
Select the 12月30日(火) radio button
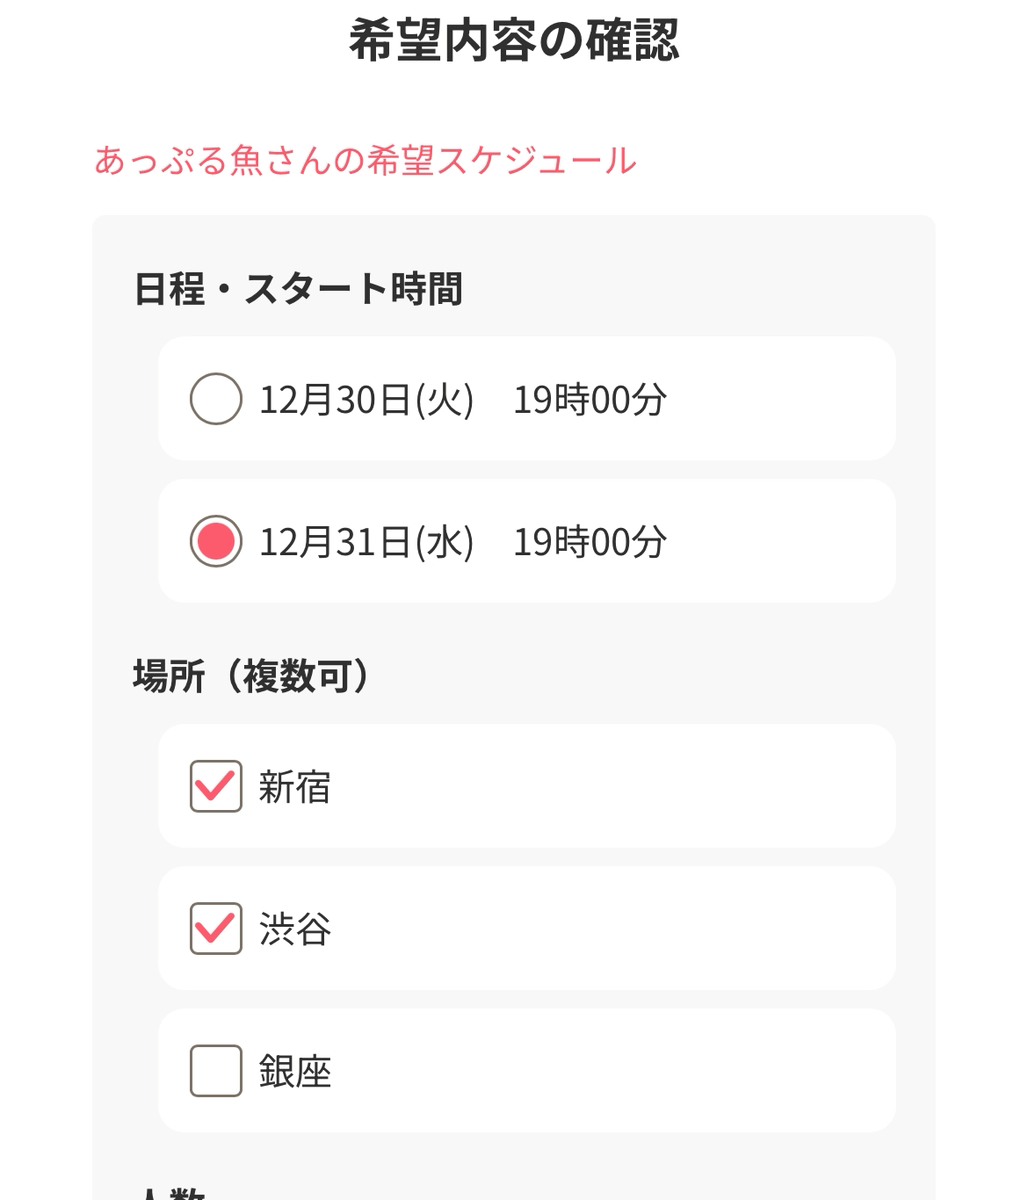pos(216,399)
